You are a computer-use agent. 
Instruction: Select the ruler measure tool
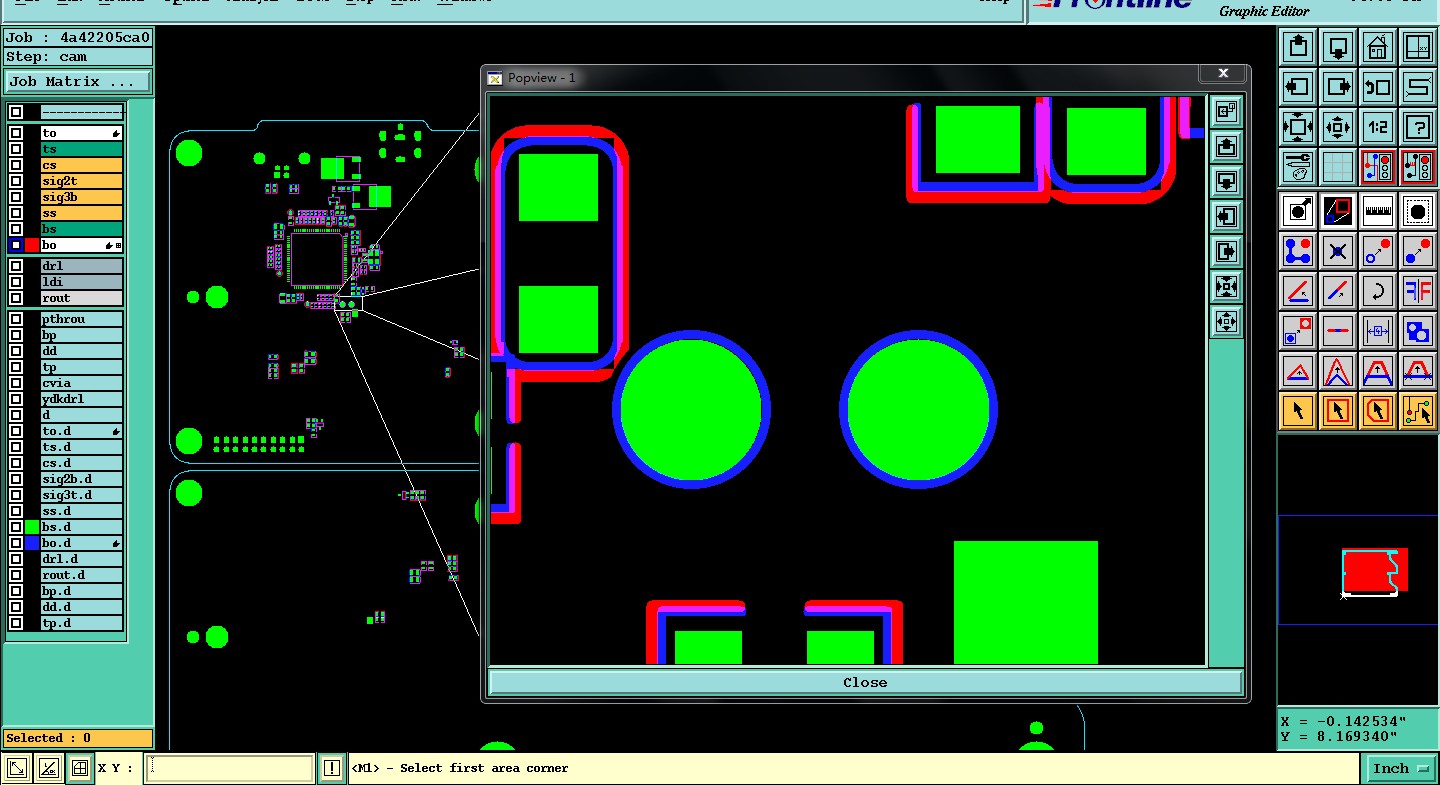pos(1378,211)
